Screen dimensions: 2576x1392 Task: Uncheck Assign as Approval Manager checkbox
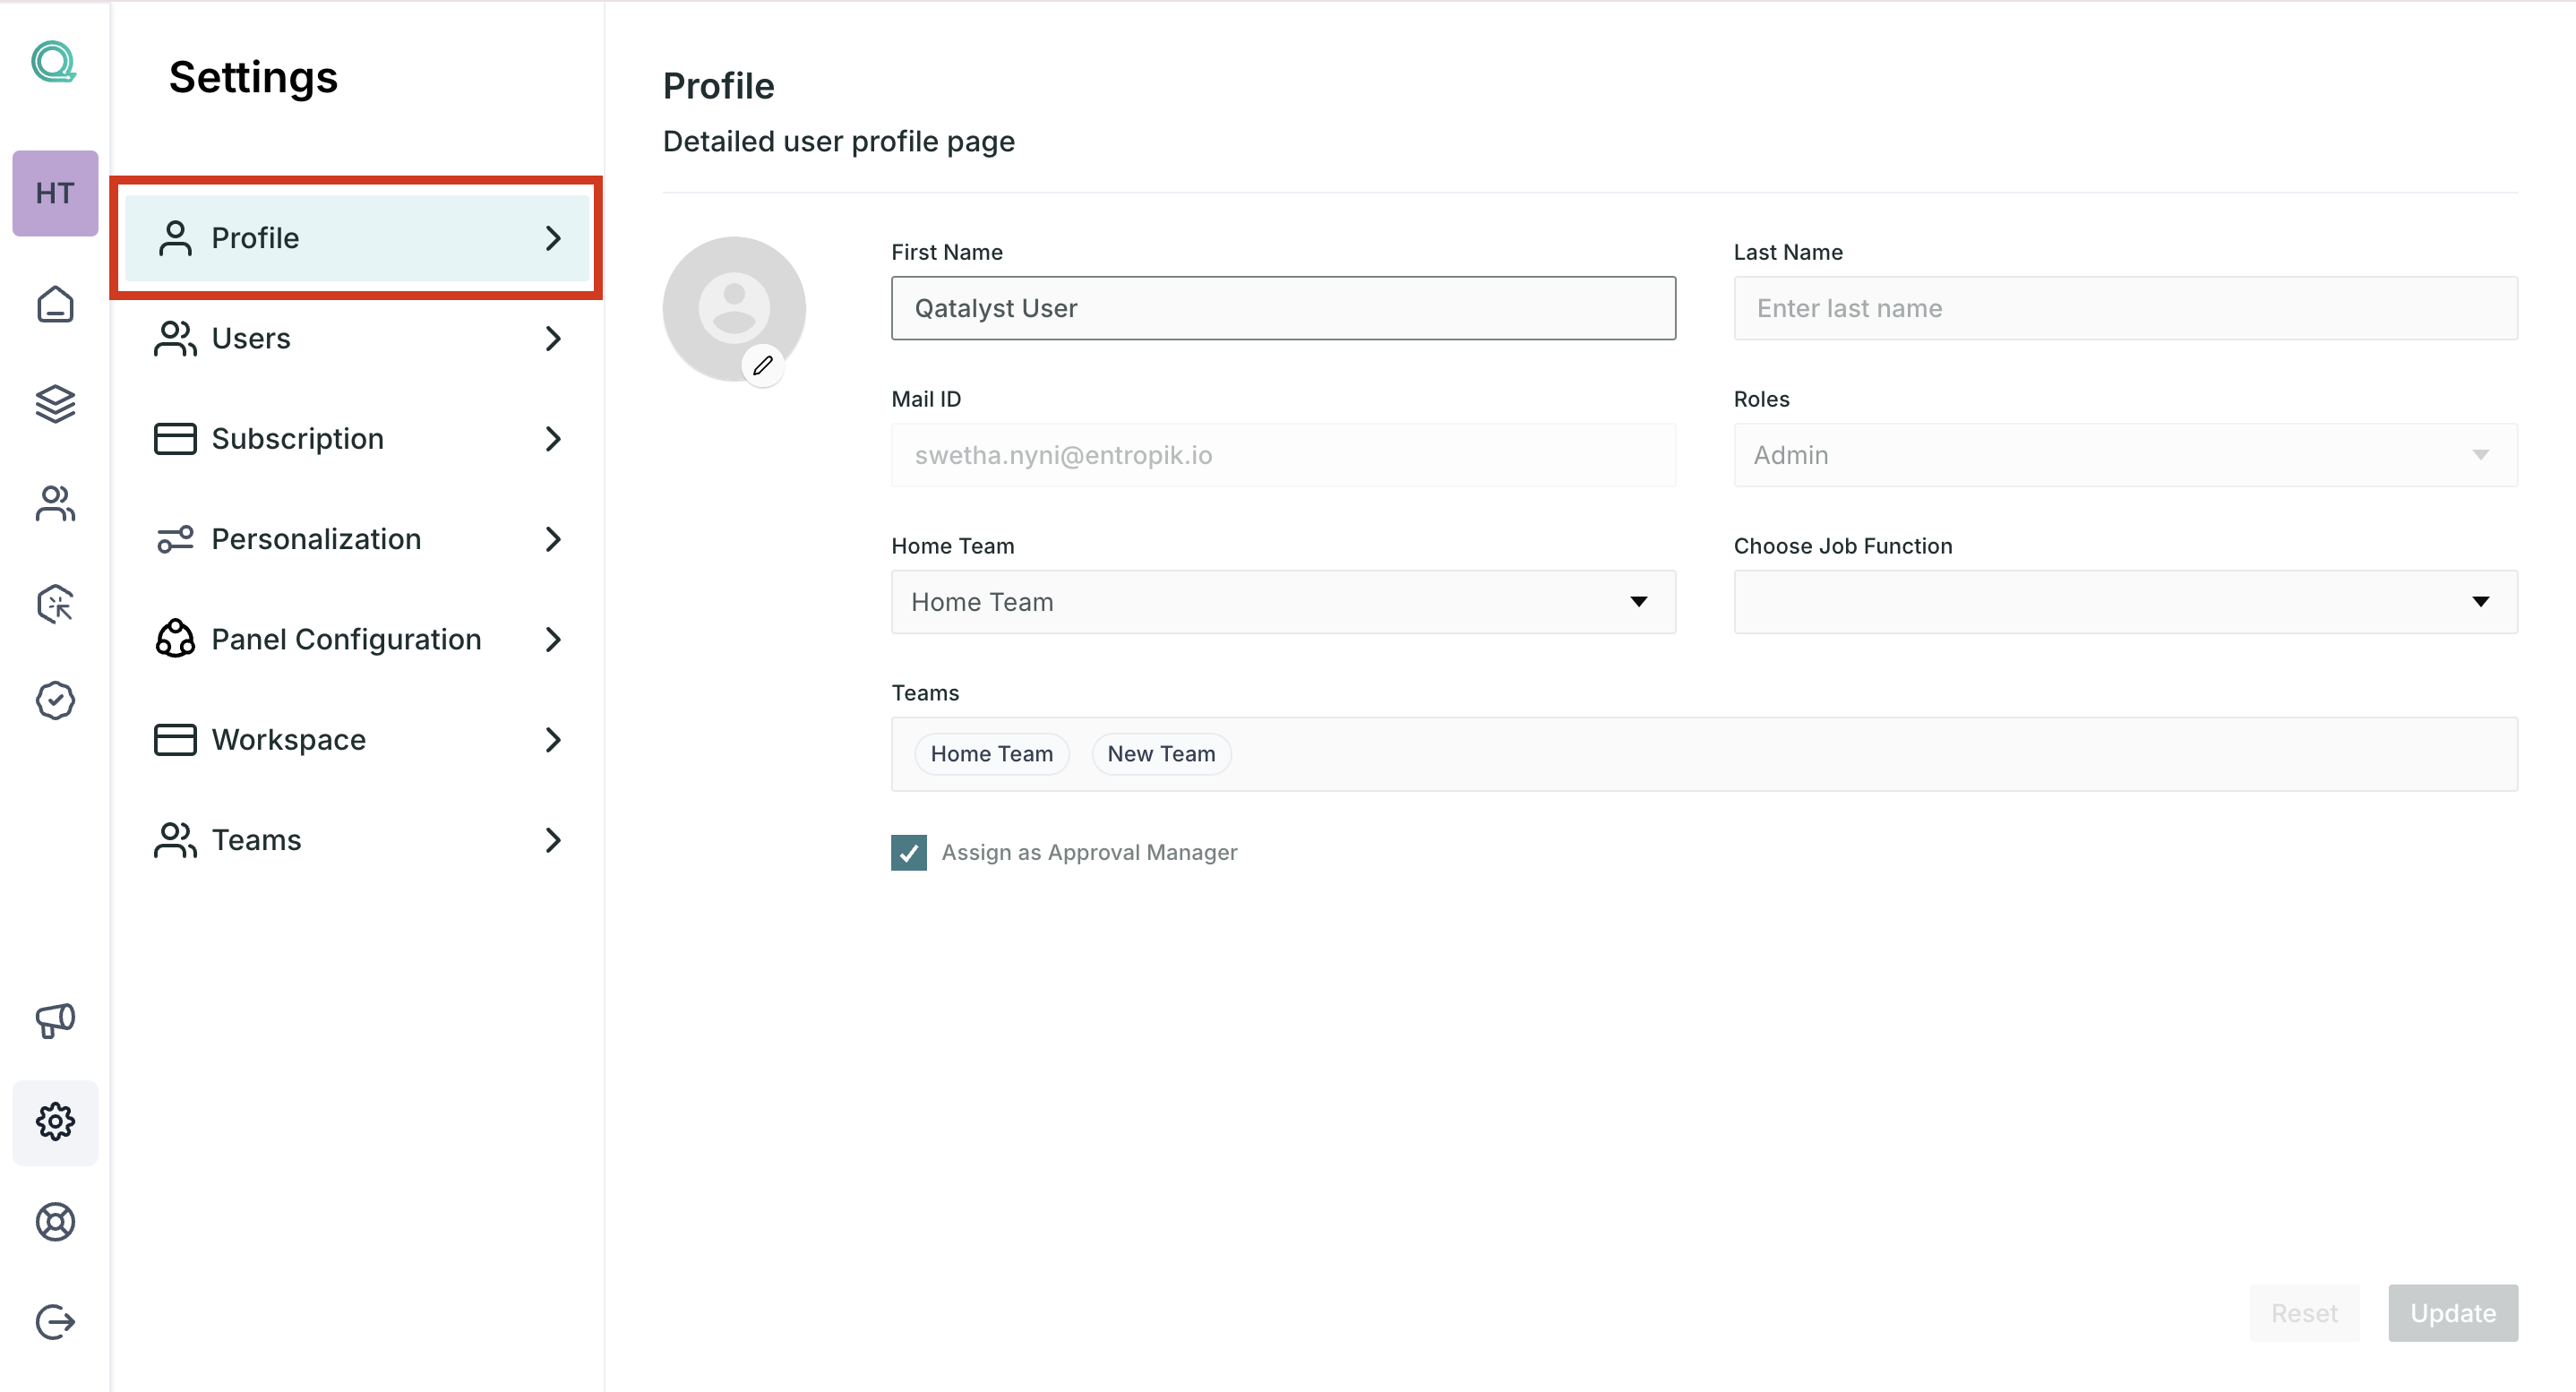[x=908, y=852]
